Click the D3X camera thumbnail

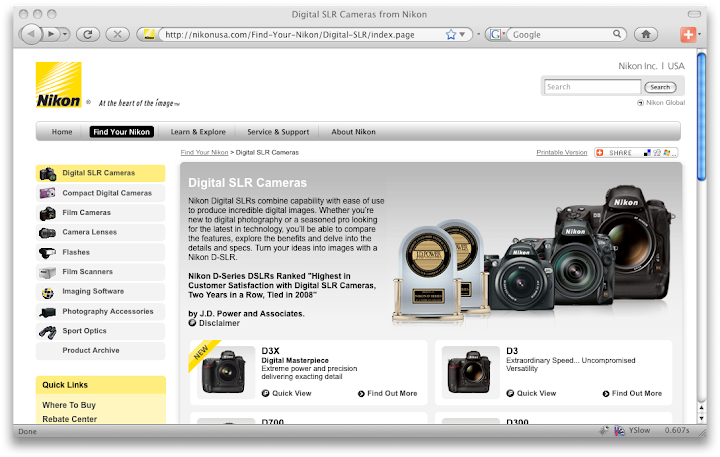(226, 372)
